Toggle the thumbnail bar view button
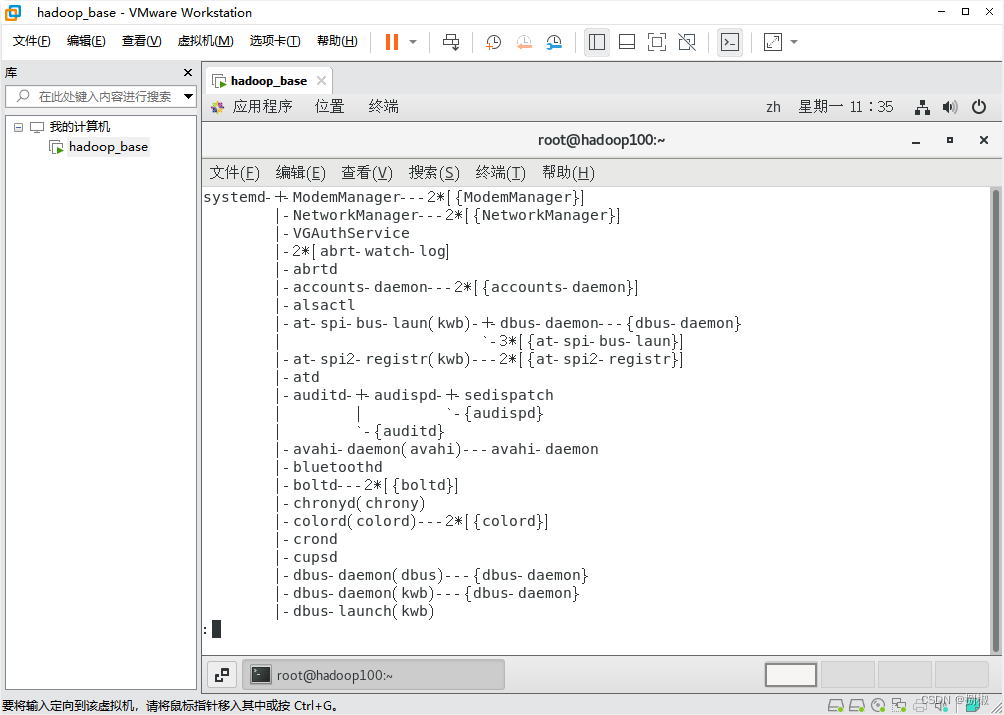1004x715 pixels. point(627,42)
